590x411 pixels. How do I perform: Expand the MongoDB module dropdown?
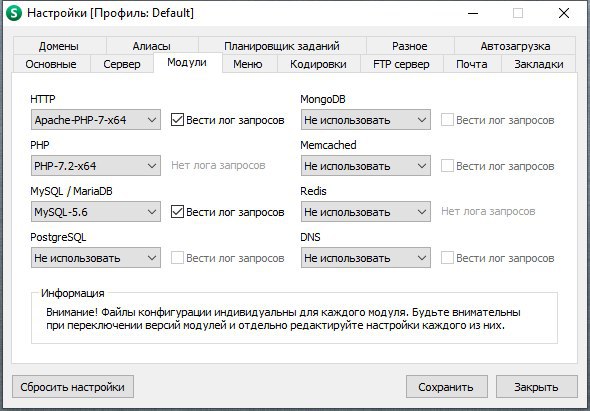tap(366, 120)
